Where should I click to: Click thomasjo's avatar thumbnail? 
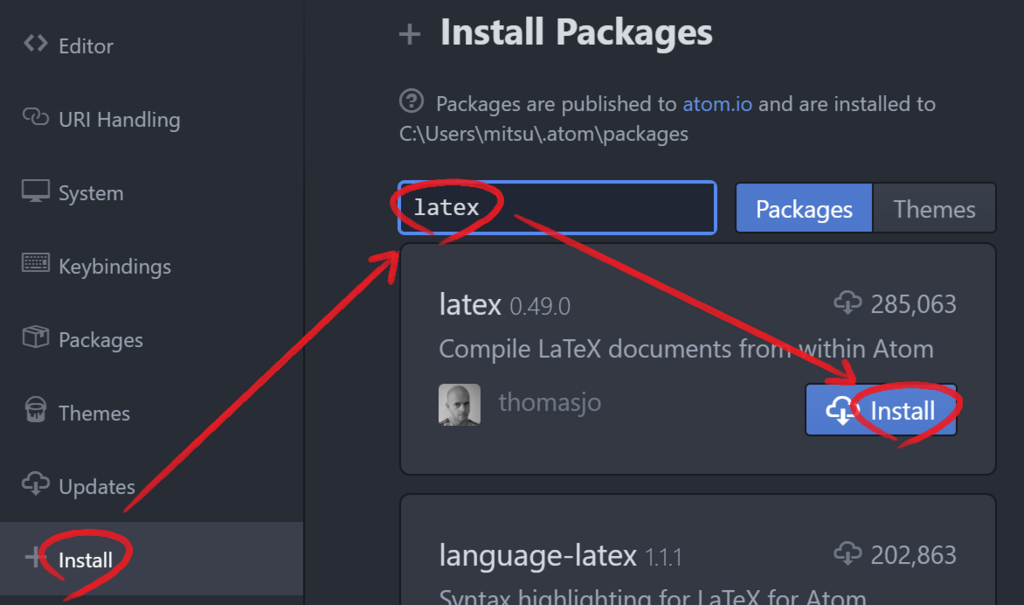[459, 405]
